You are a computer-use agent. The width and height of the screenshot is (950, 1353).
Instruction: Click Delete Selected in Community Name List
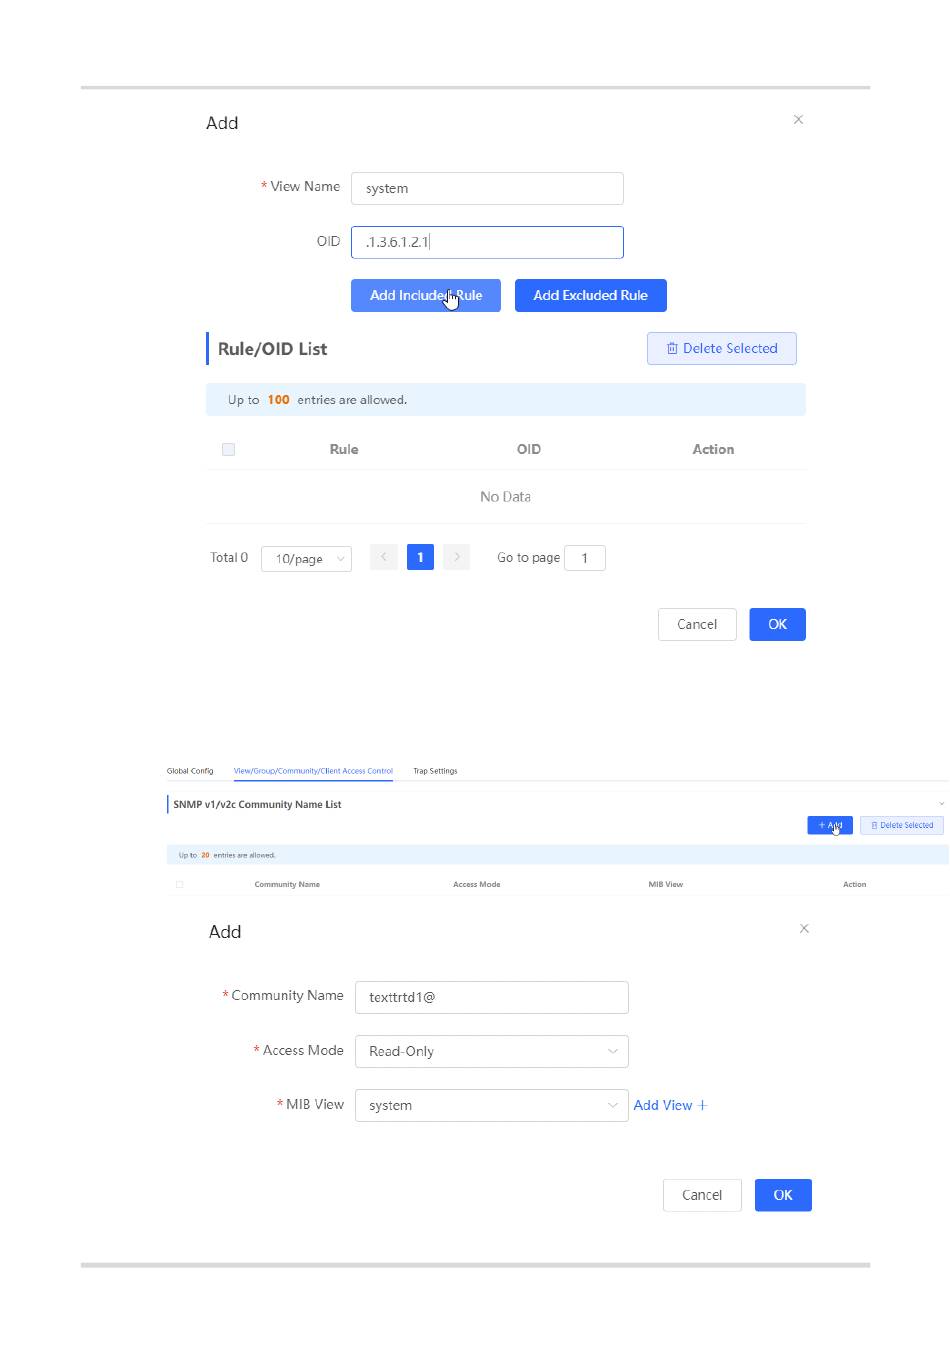(902, 825)
